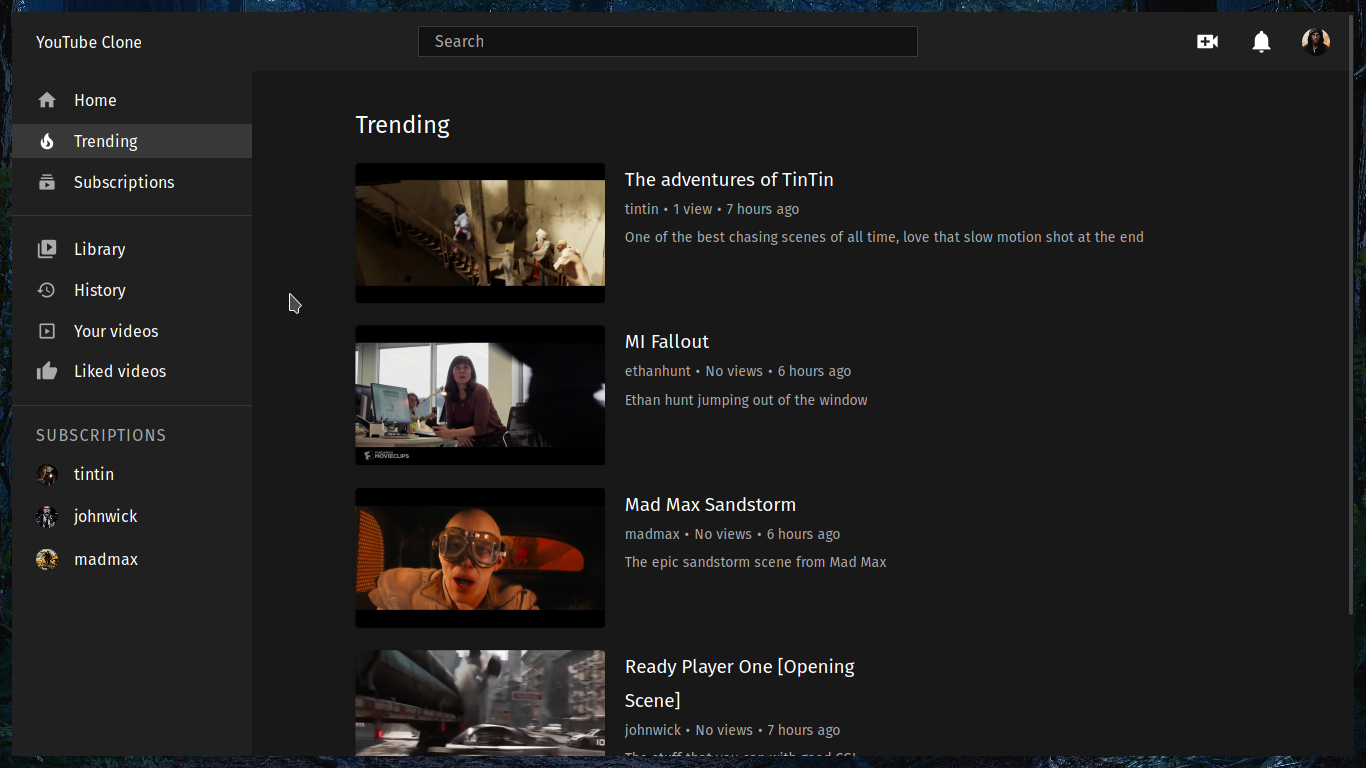Image resolution: width=1366 pixels, height=768 pixels.
Task: Click the Trending flame icon
Action: [47, 141]
